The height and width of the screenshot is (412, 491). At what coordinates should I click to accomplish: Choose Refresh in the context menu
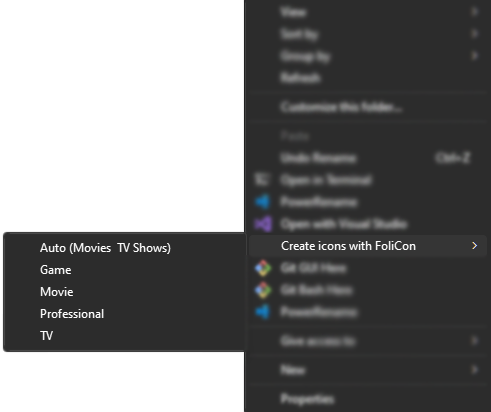[368, 78]
